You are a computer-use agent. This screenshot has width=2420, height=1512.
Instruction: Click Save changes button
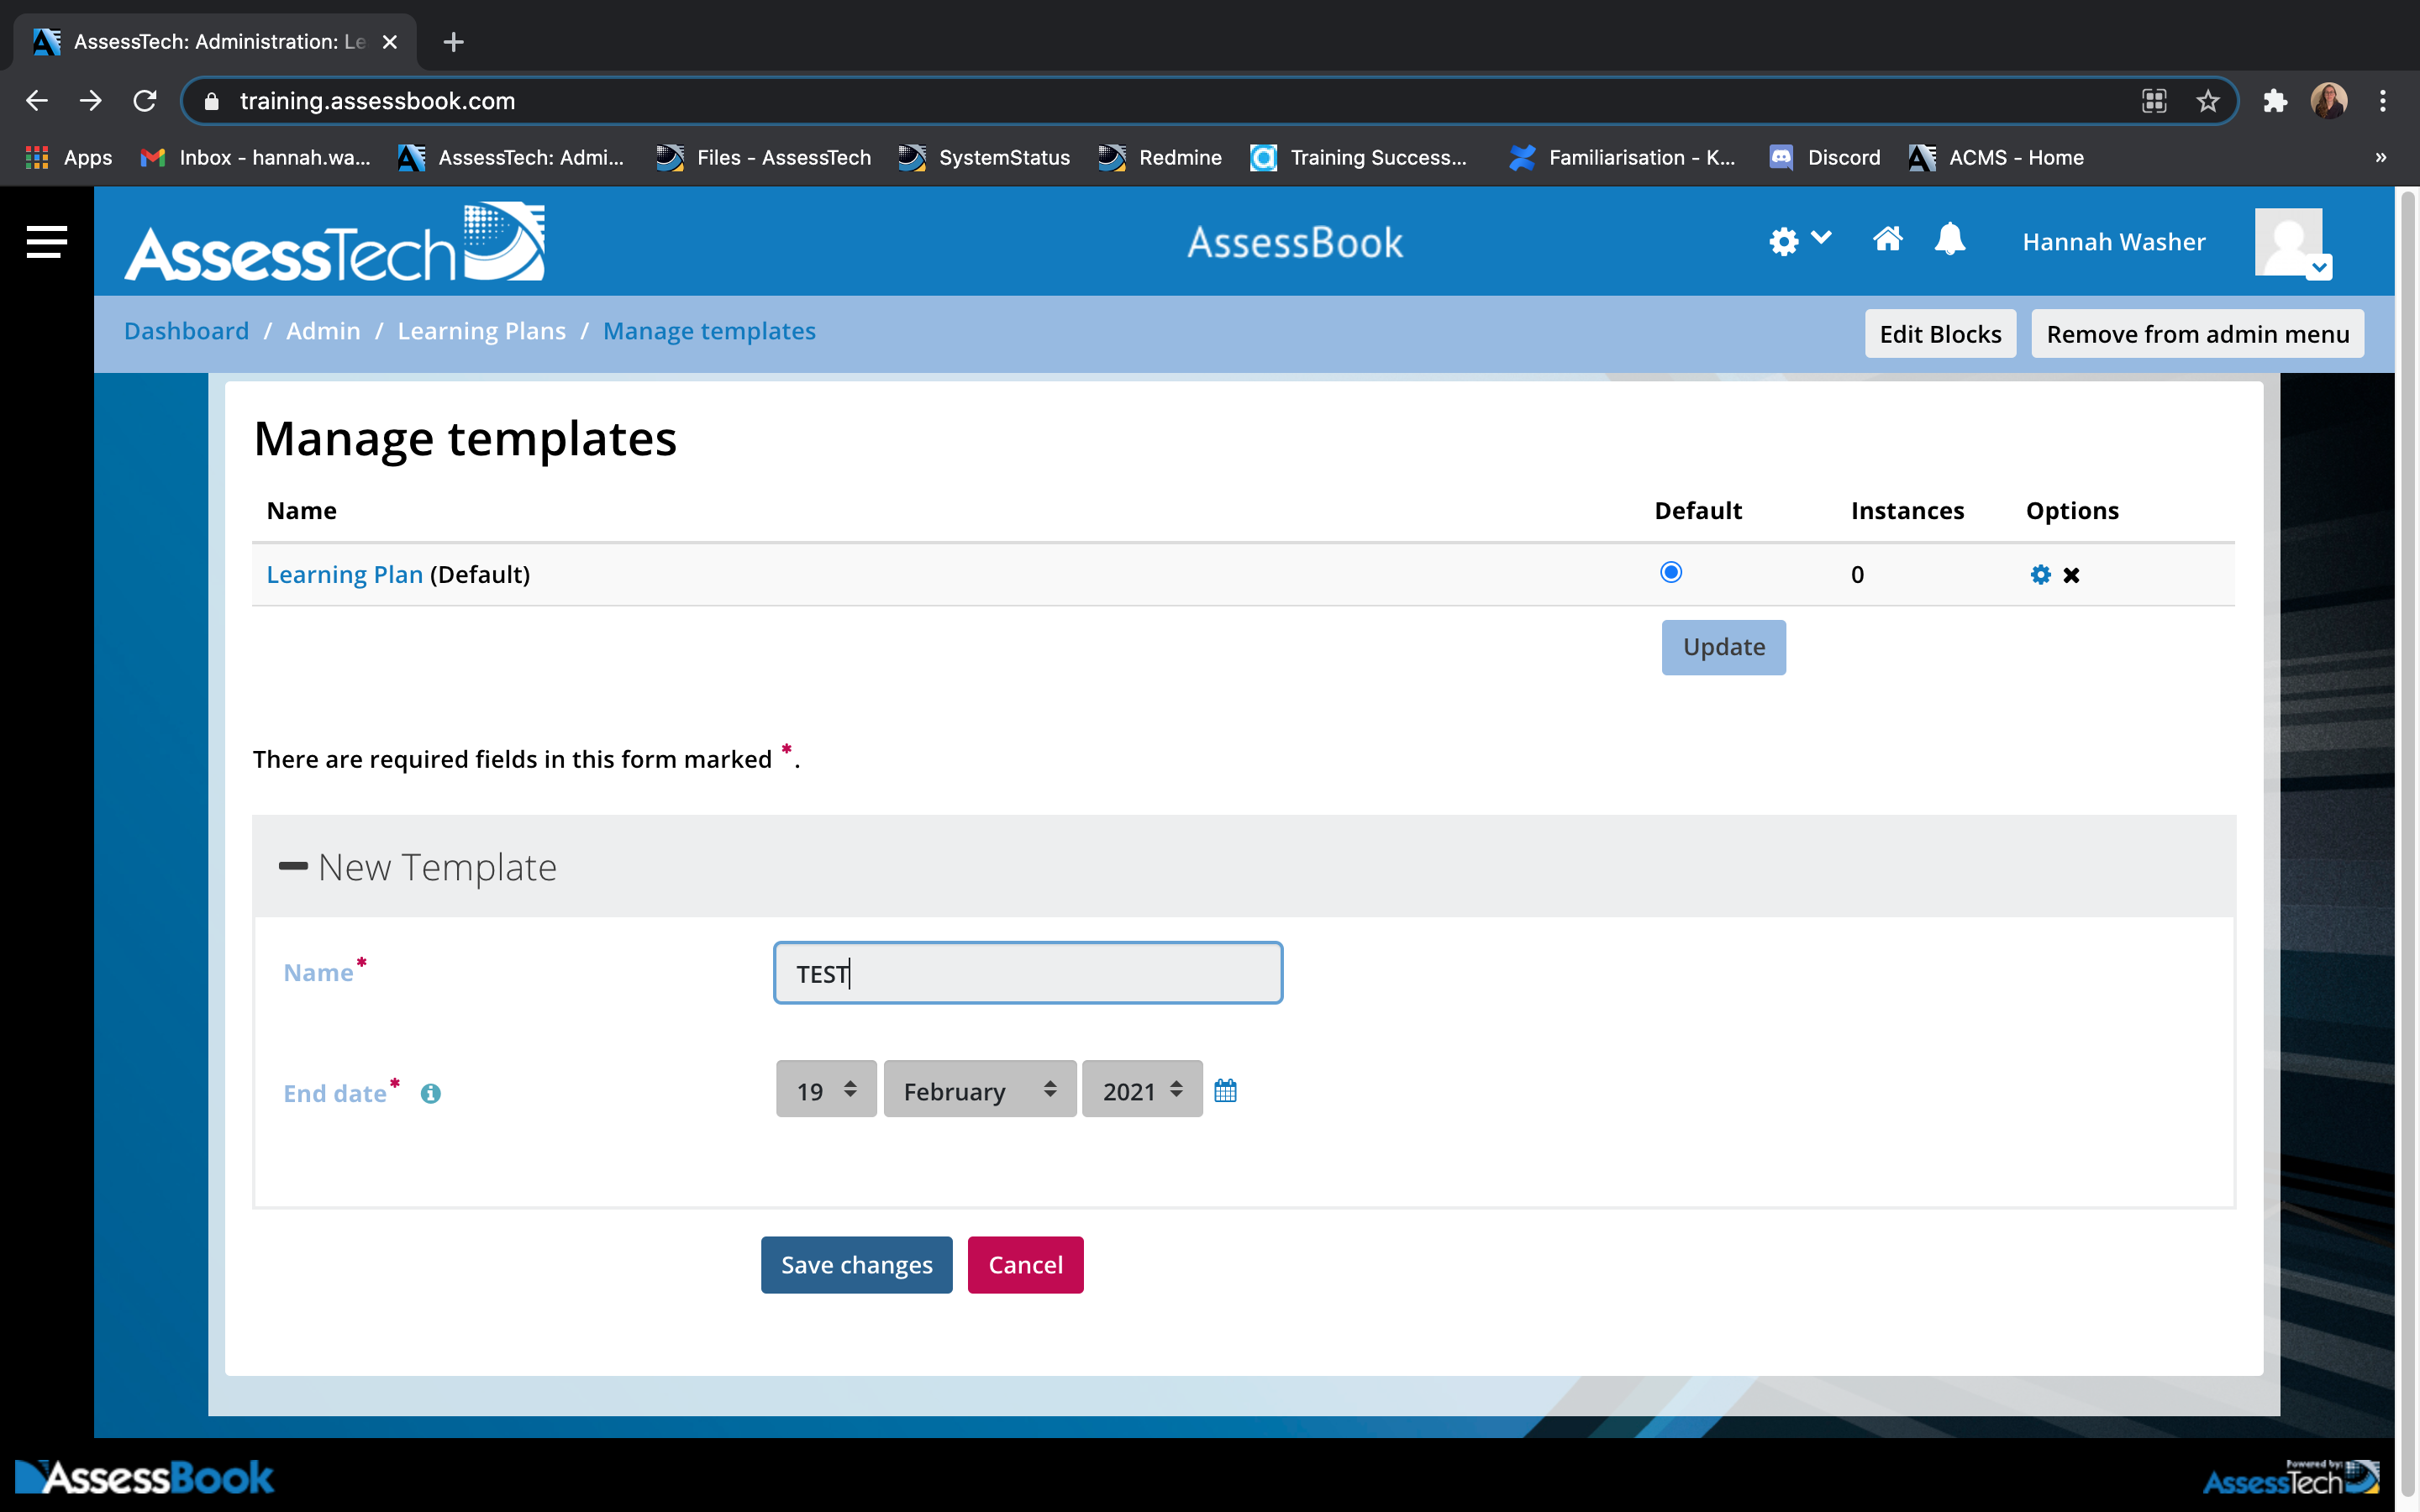click(856, 1264)
